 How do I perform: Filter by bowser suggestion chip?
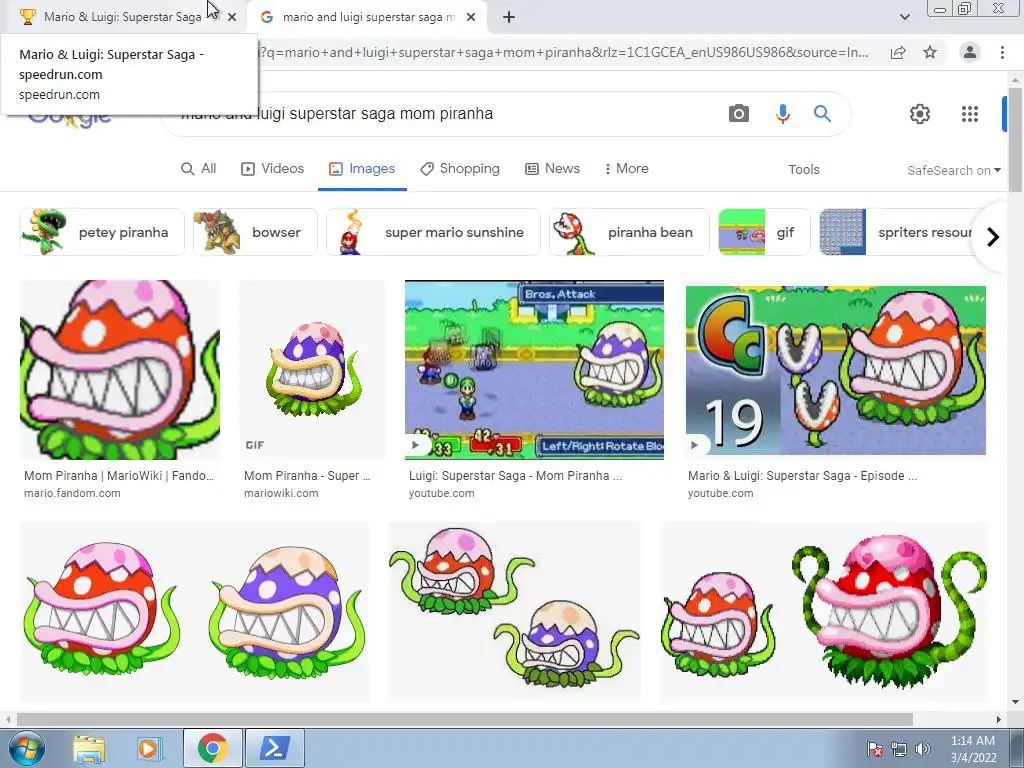(255, 232)
